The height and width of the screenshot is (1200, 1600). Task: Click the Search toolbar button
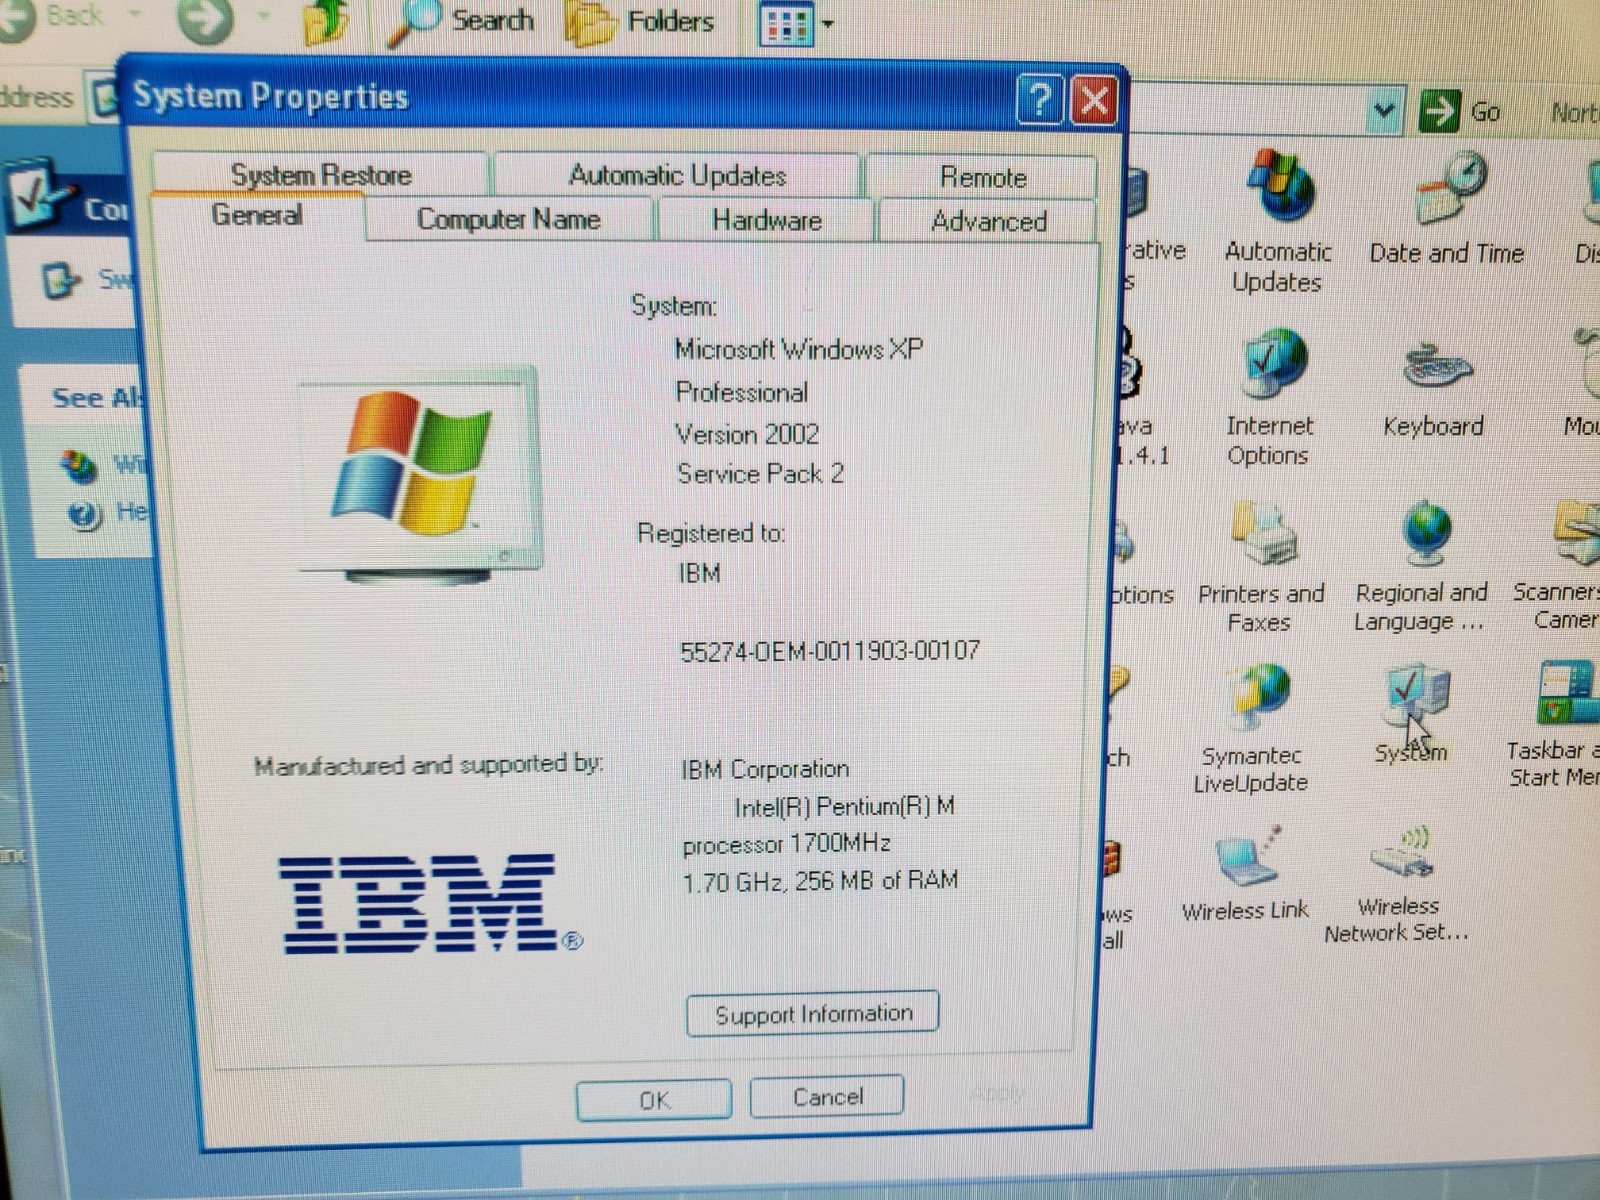(x=462, y=20)
